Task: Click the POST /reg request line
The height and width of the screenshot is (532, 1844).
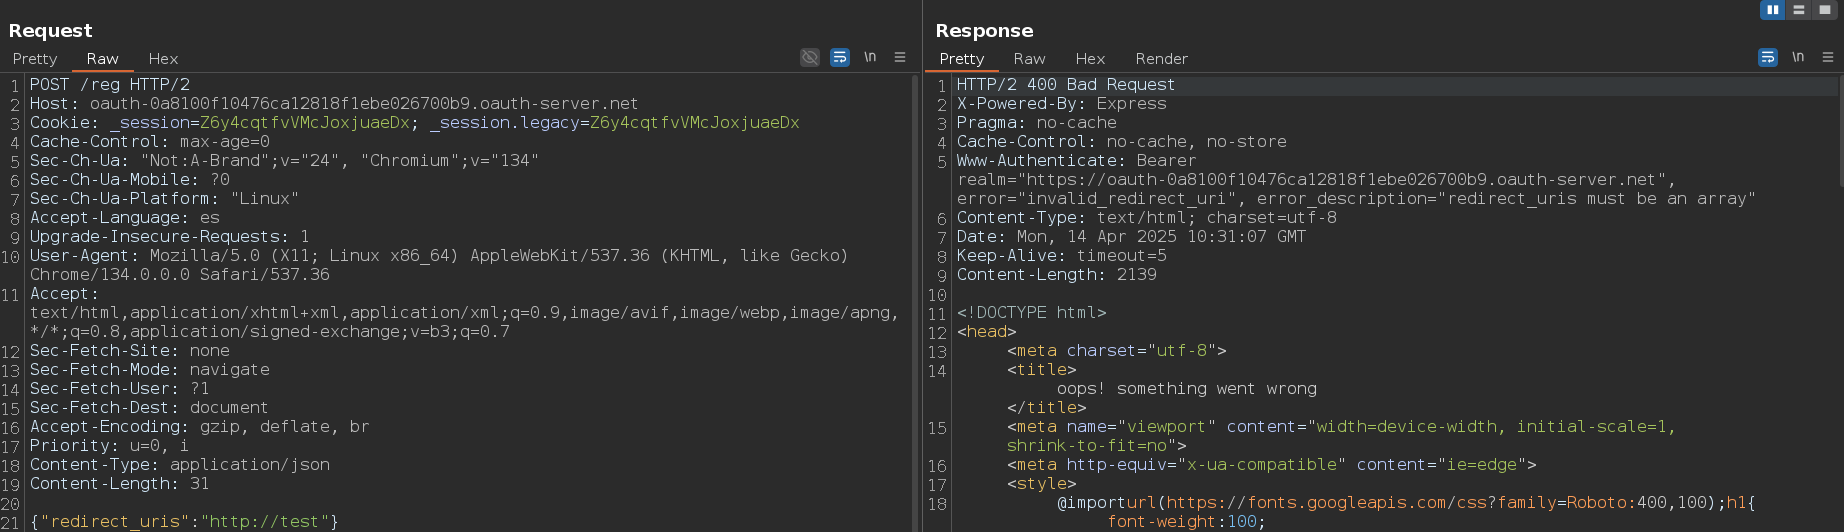Action: pyautogui.click(x=110, y=85)
